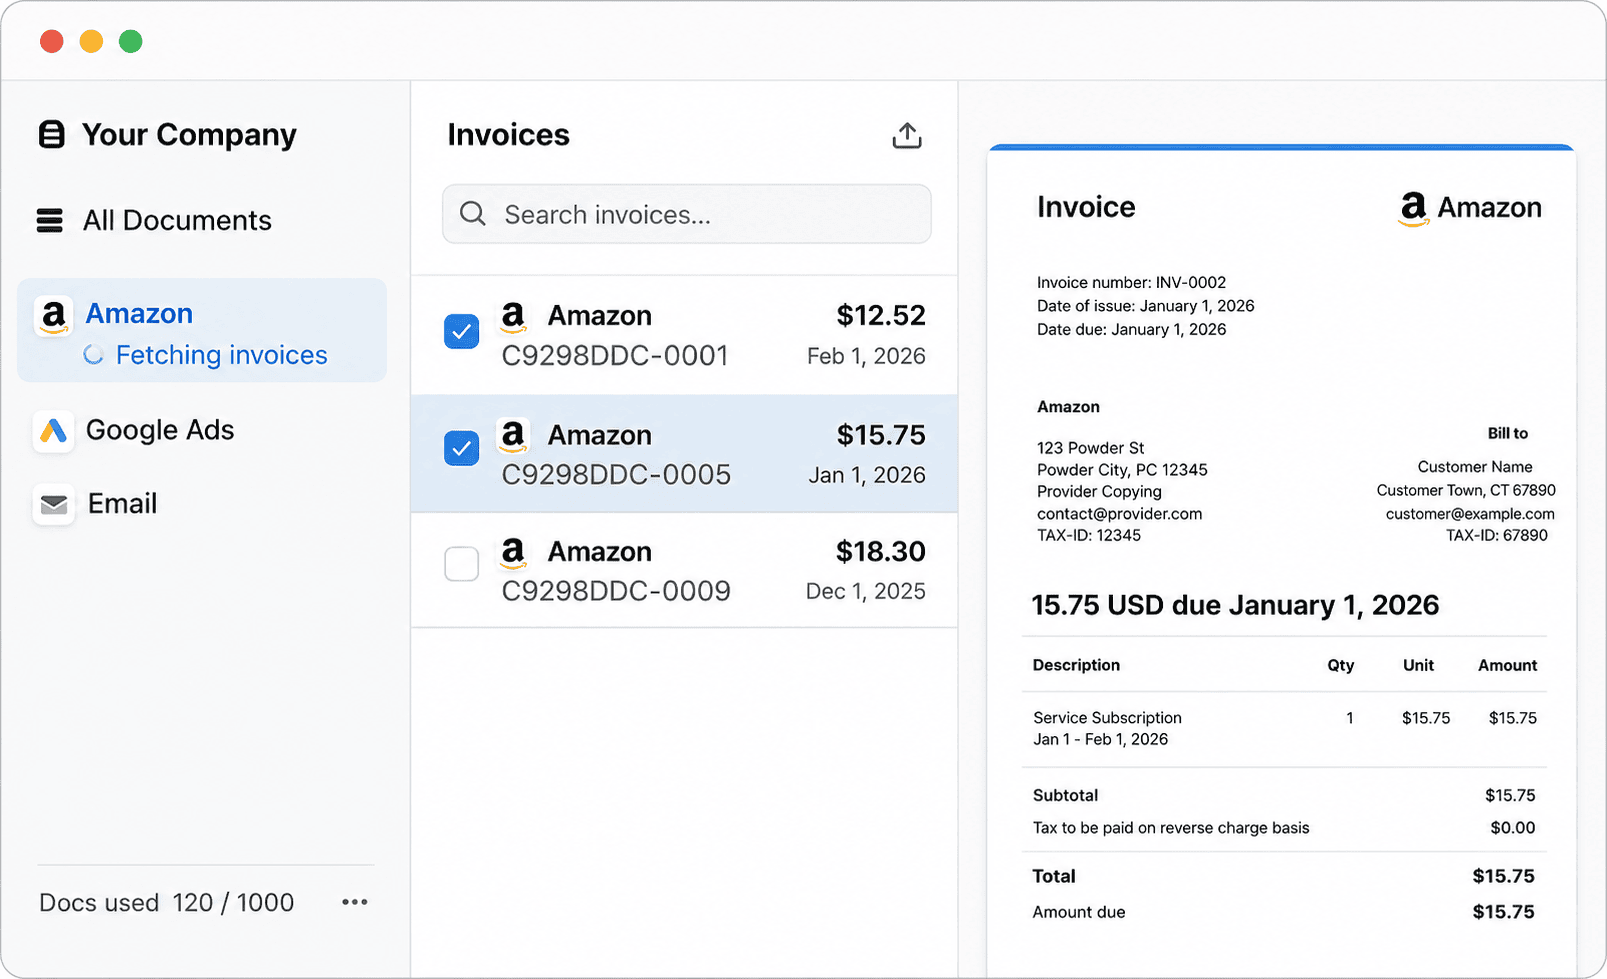The width and height of the screenshot is (1607, 979).
Task: Click into the Search invoices field
Action: (687, 214)
